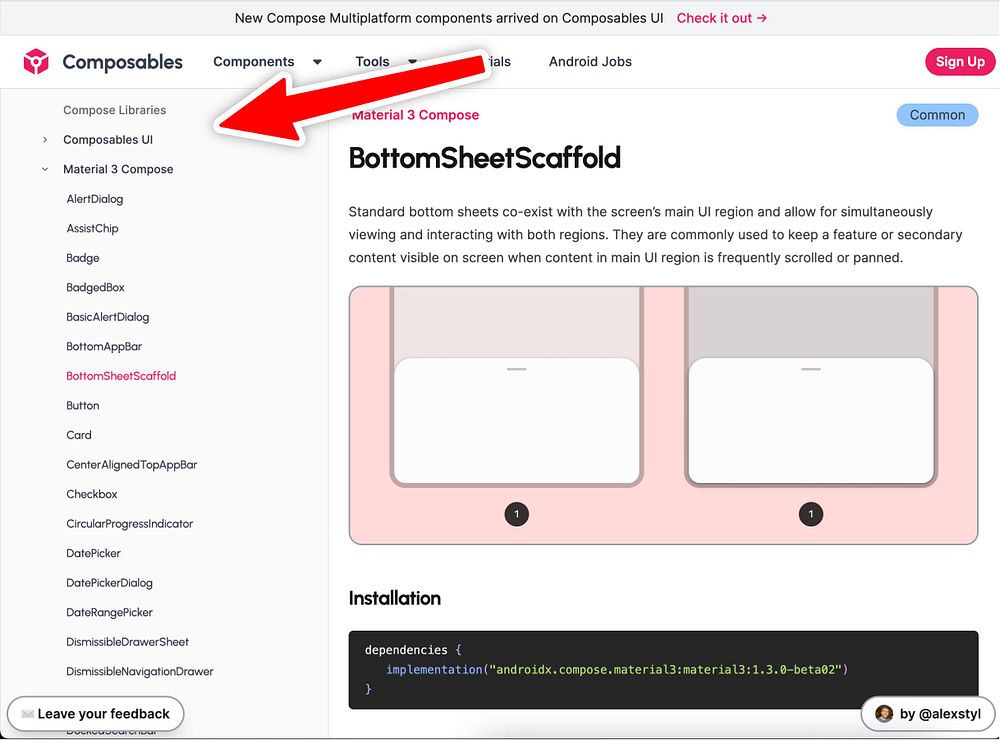Expand the Components dropdown arrow
The height and width of the screenshot is (740, 1000).
[x=317, y=62]
